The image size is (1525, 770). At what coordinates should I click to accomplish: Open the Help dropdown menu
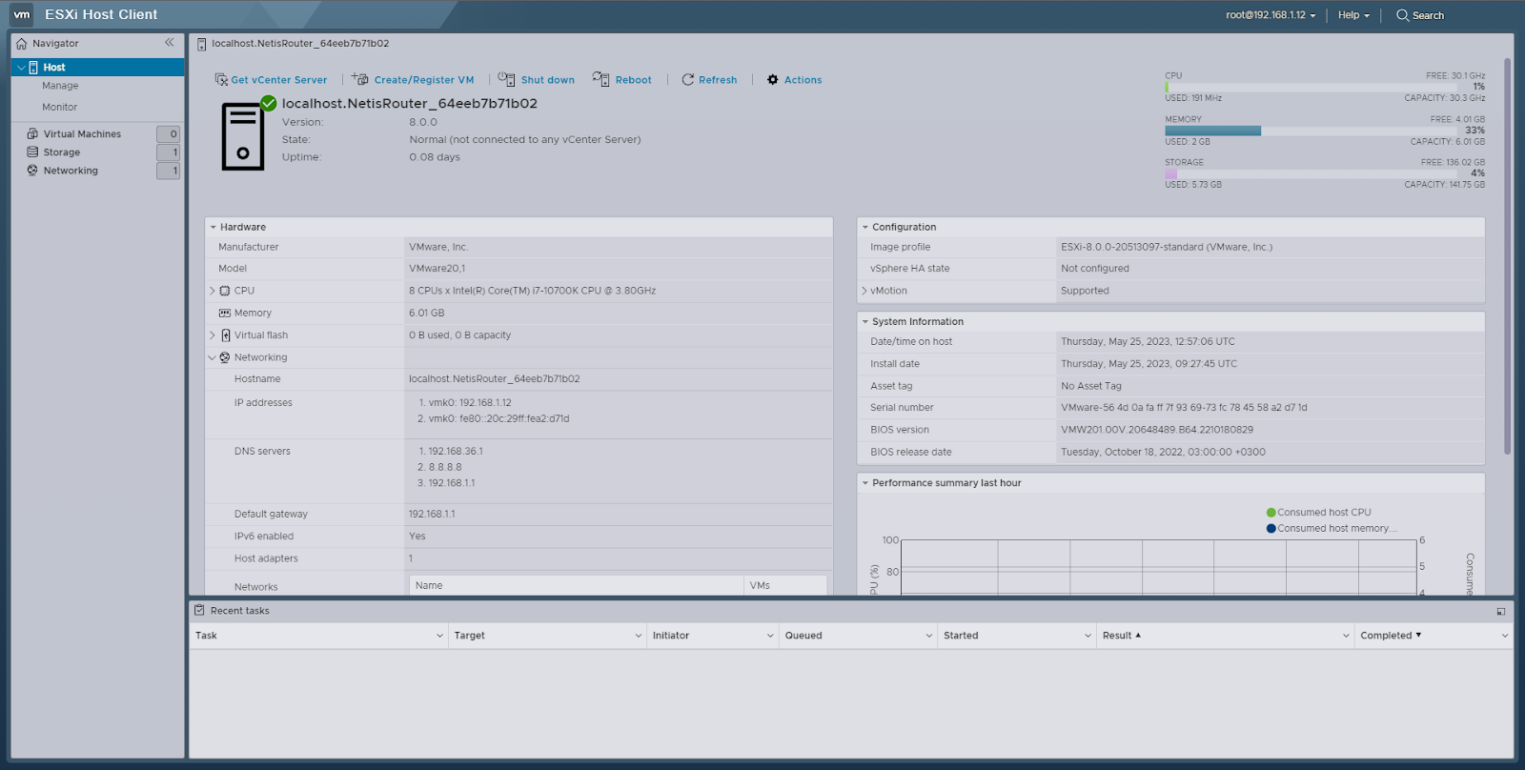click(x=1354, y=15)
